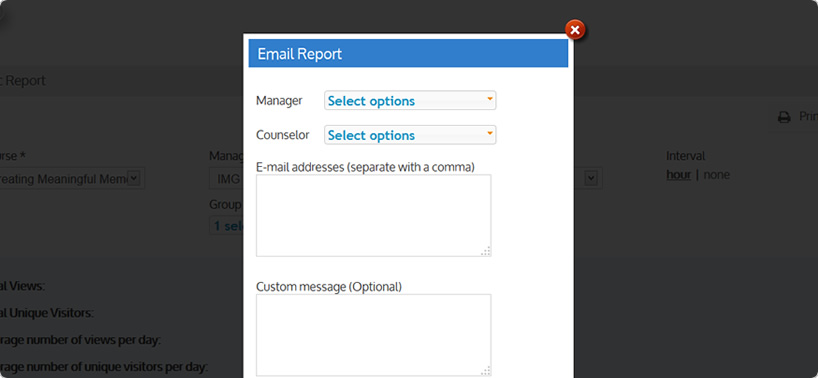Click the orange arrow on Counselor dropdown
This screenshot has height=378, width=818.
click(x=490, y=132)
